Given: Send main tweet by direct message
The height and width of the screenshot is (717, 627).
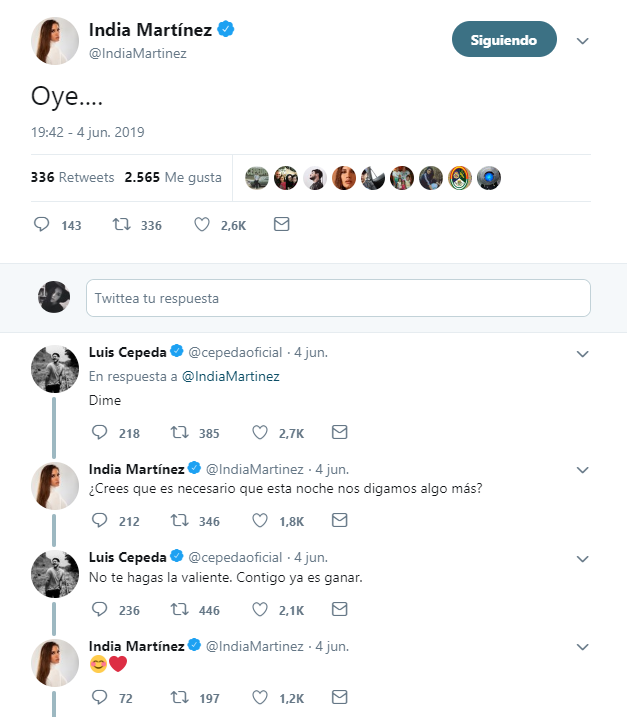Looking at the screenshot, I should 281,225.
